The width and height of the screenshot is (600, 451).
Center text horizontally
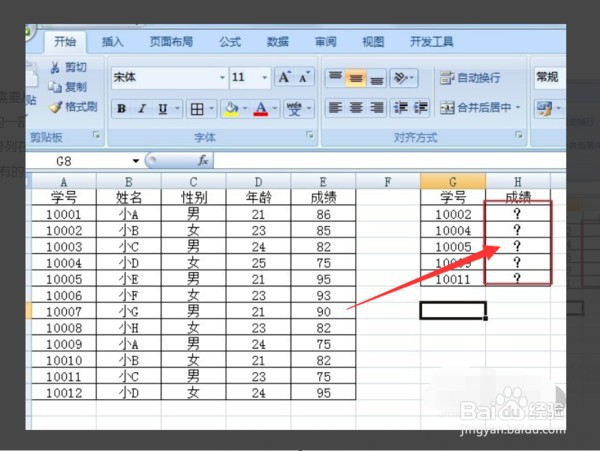(x=356, y=108)
